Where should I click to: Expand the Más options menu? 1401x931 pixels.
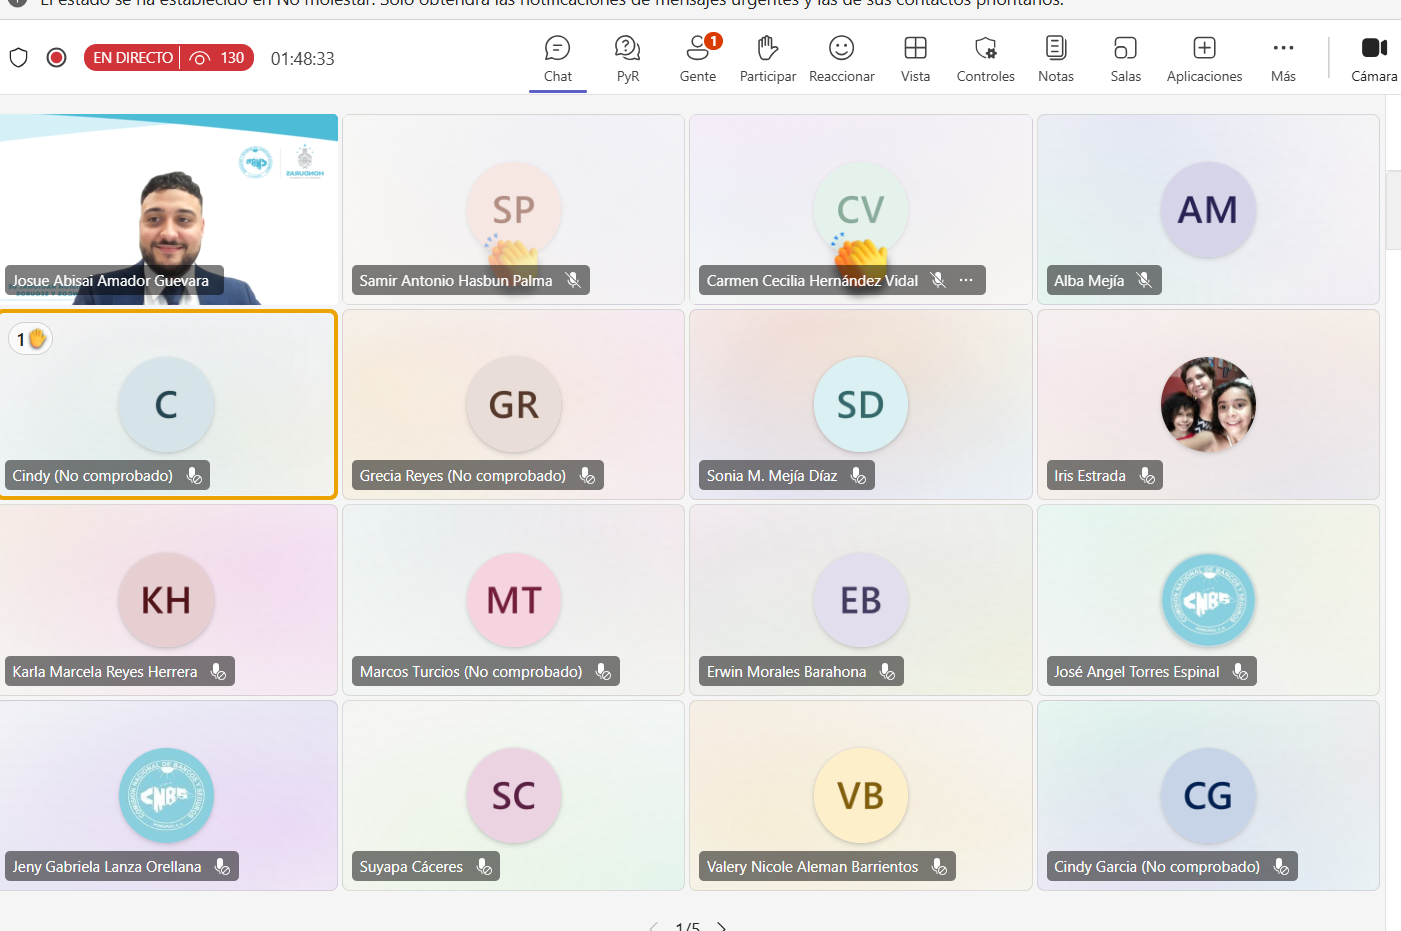[x=1283, y=59]
